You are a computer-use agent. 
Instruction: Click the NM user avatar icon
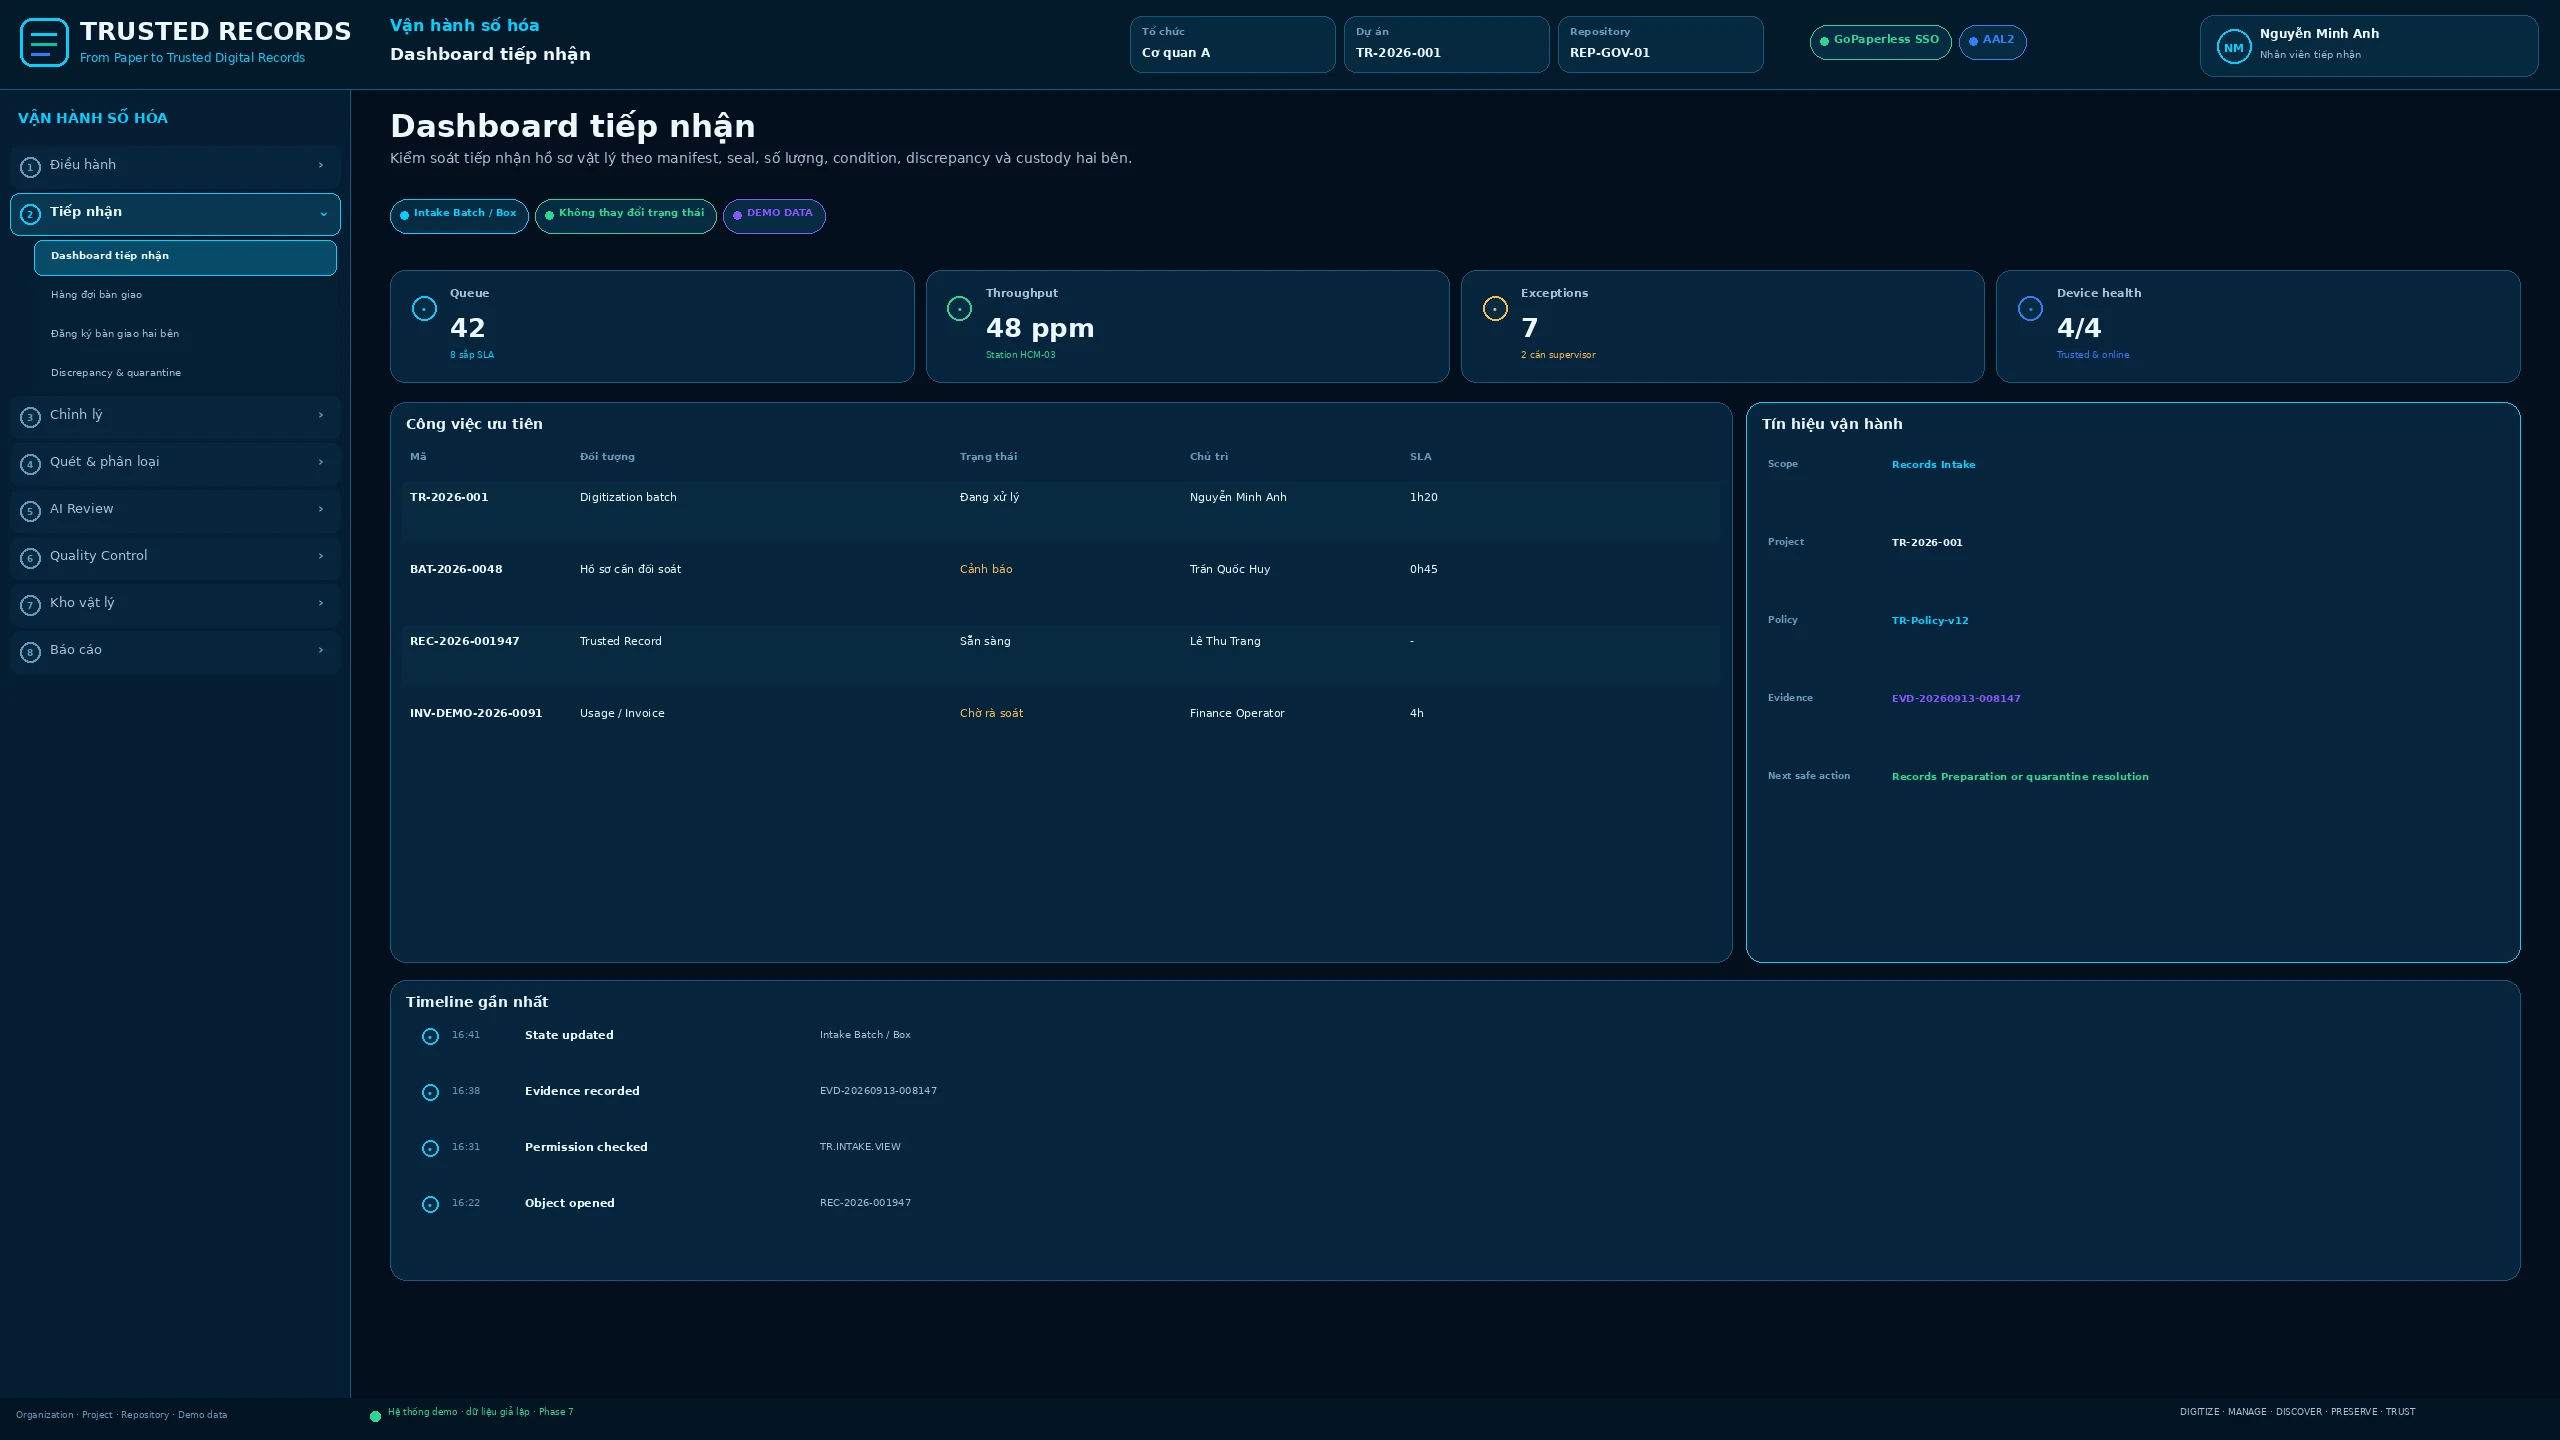[2233, 47]
